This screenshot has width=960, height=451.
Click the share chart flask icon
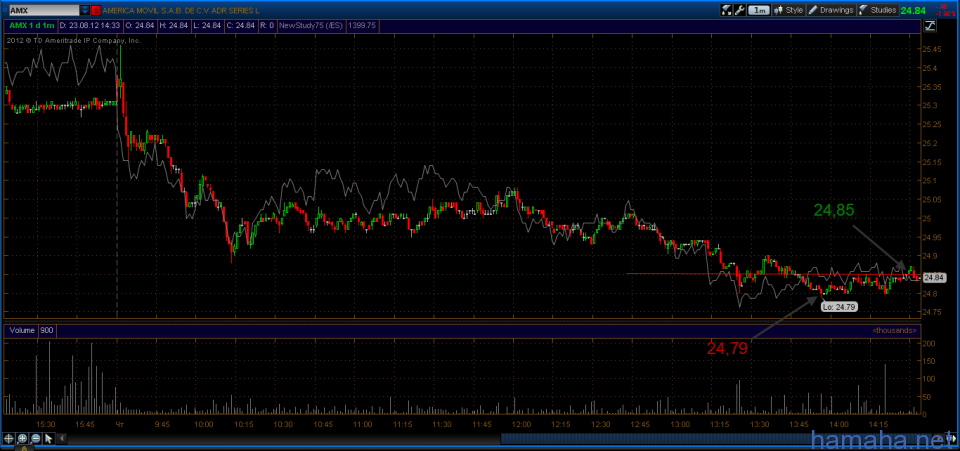pos(727,9)
